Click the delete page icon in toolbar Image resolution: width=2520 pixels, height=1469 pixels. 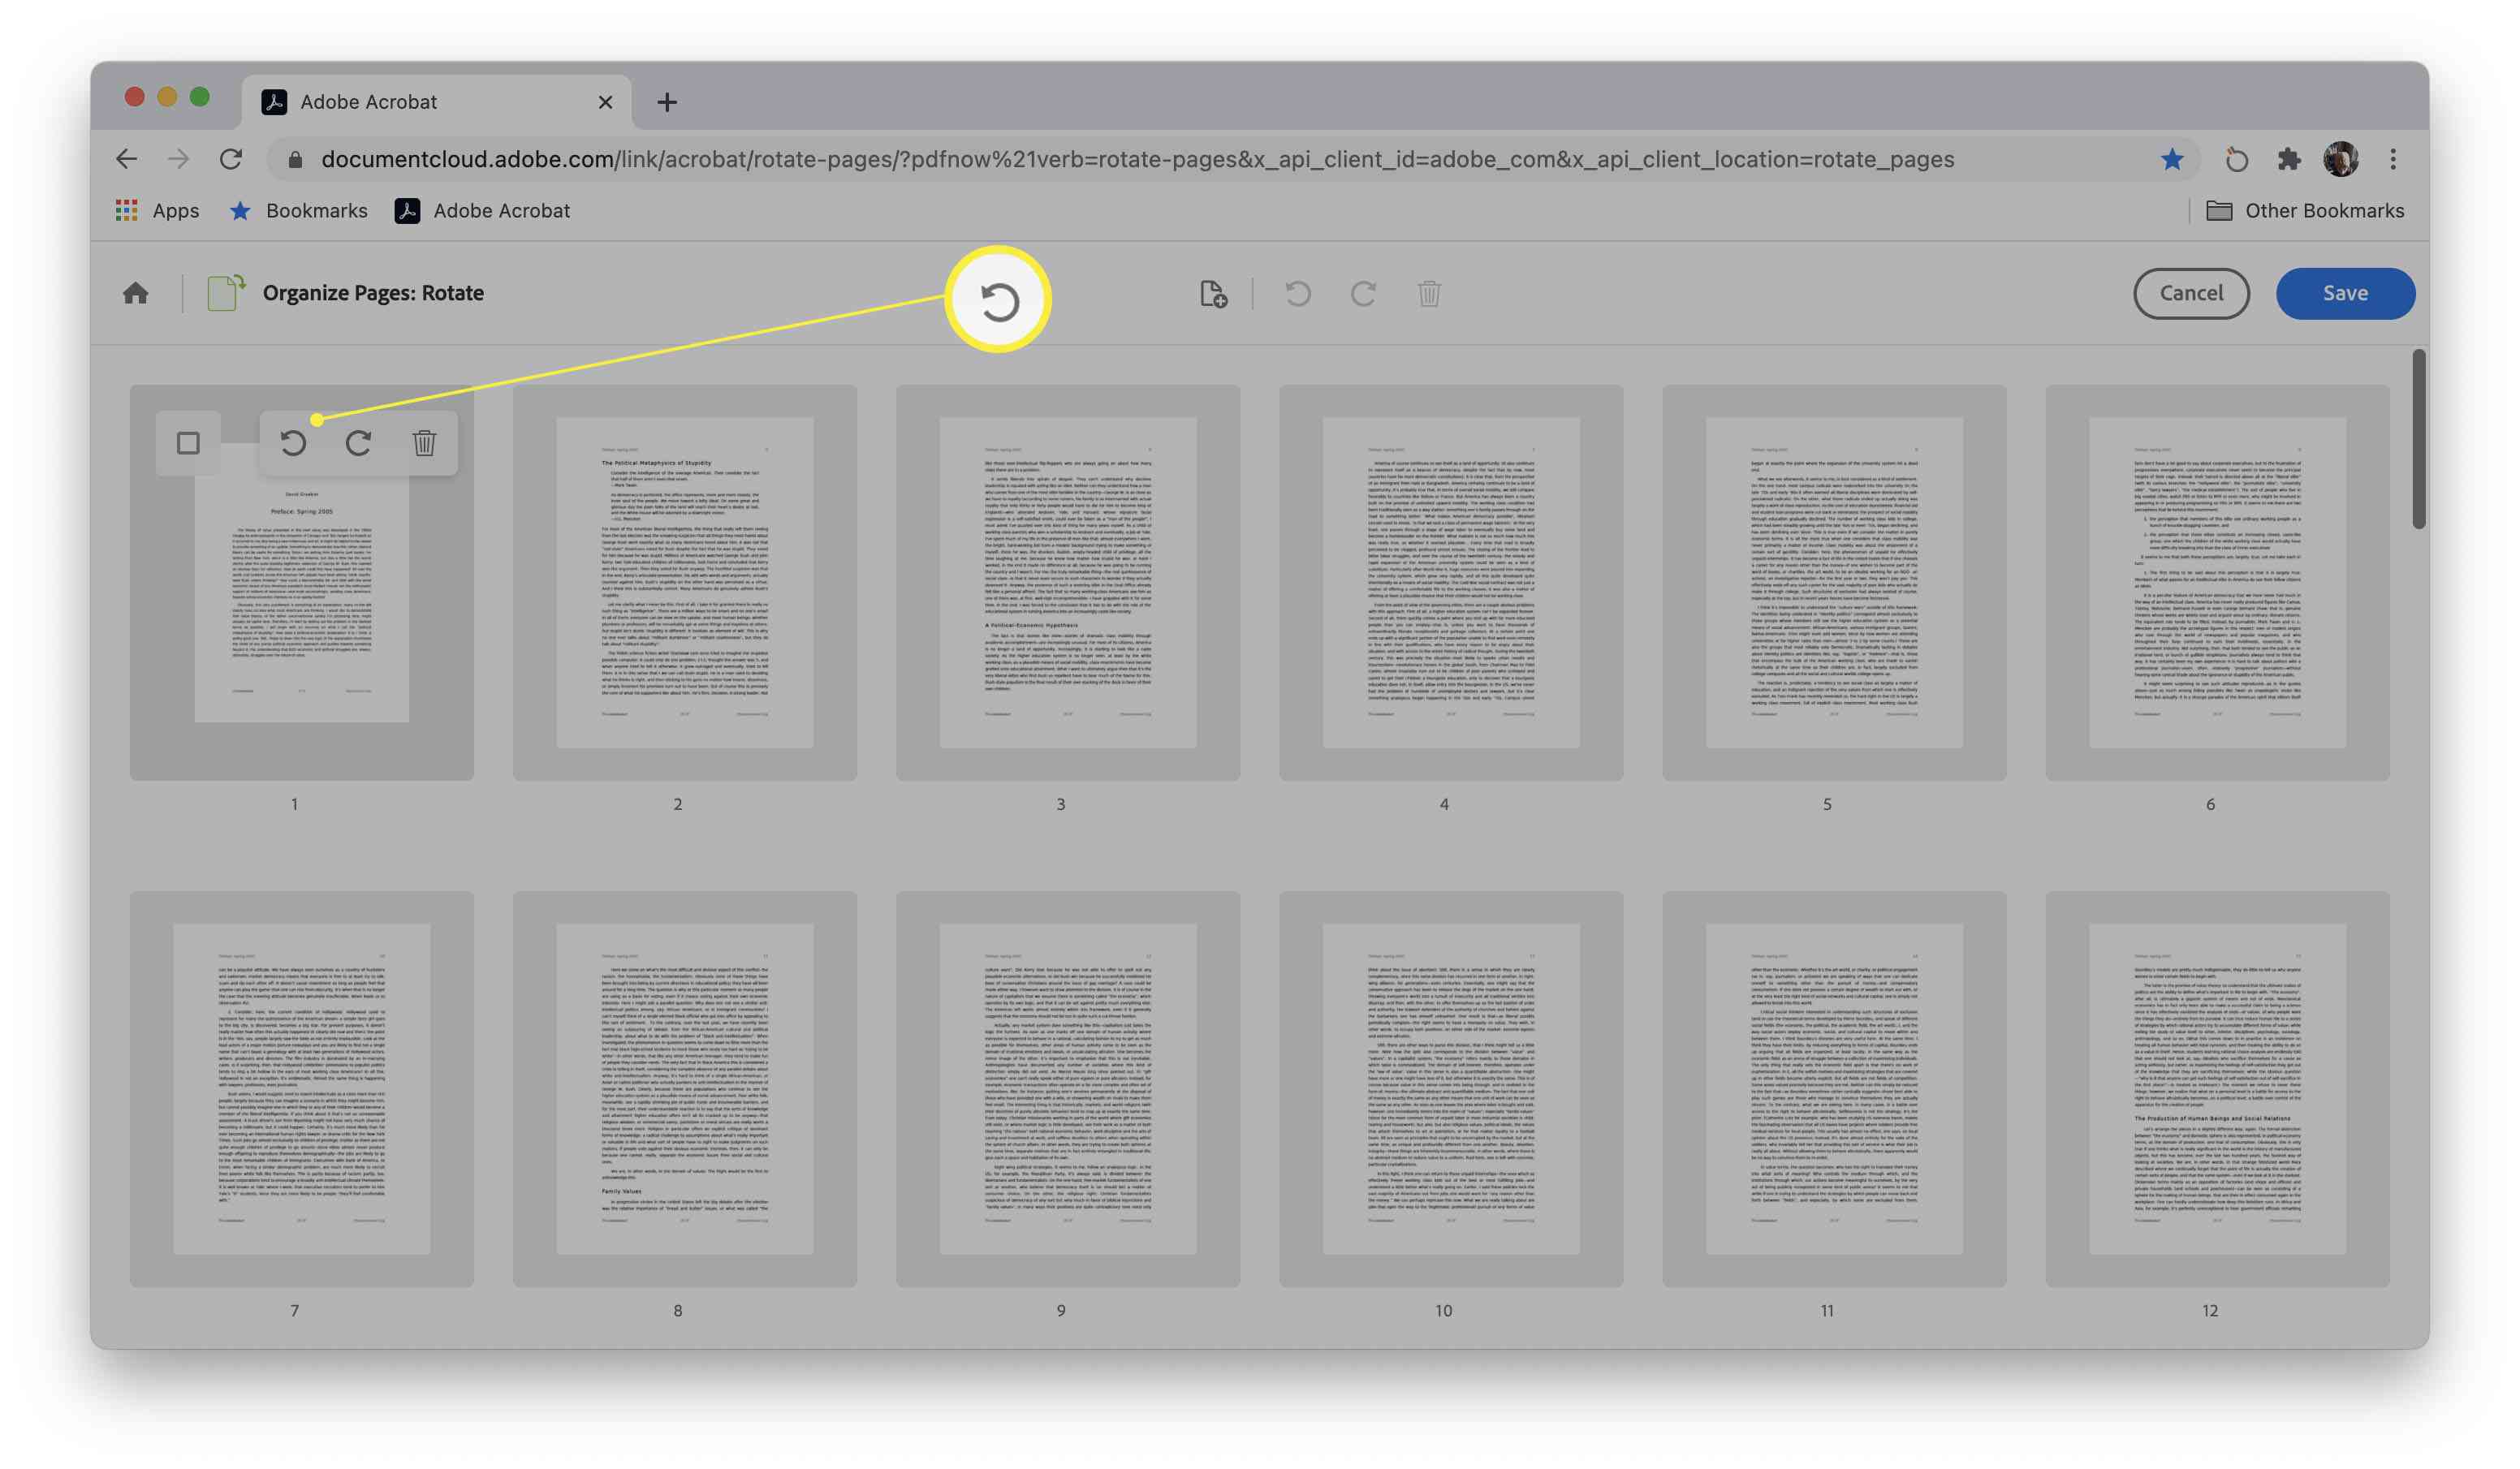1430,292
